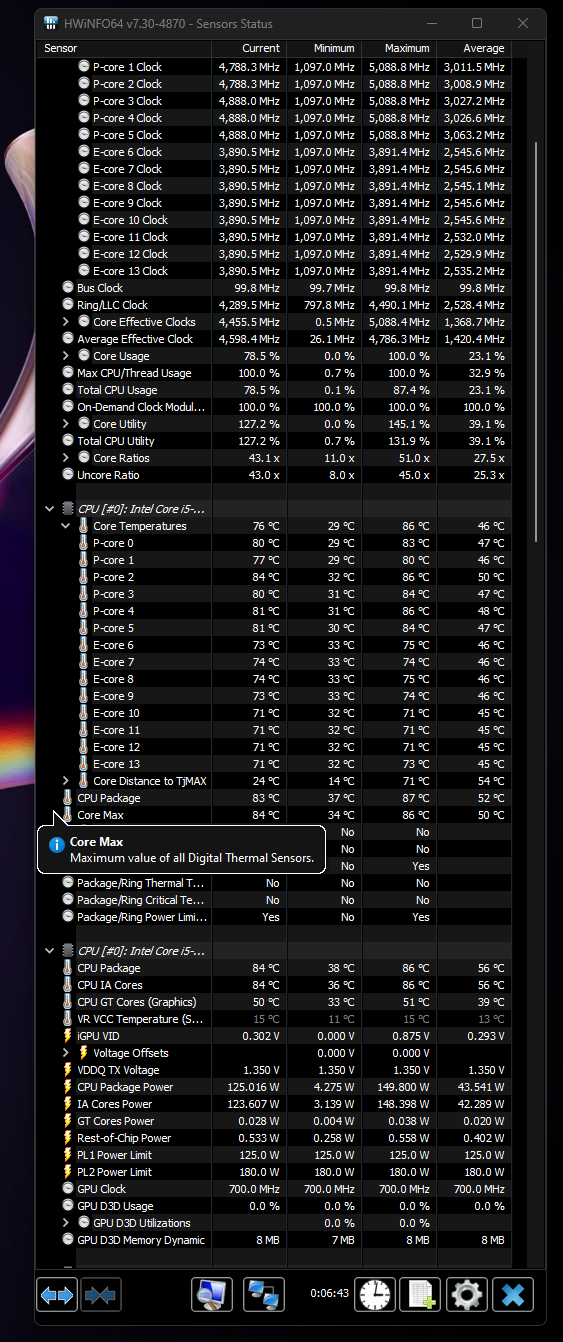Expand the GPU D3D Utilizations row

click(66, 1223)
